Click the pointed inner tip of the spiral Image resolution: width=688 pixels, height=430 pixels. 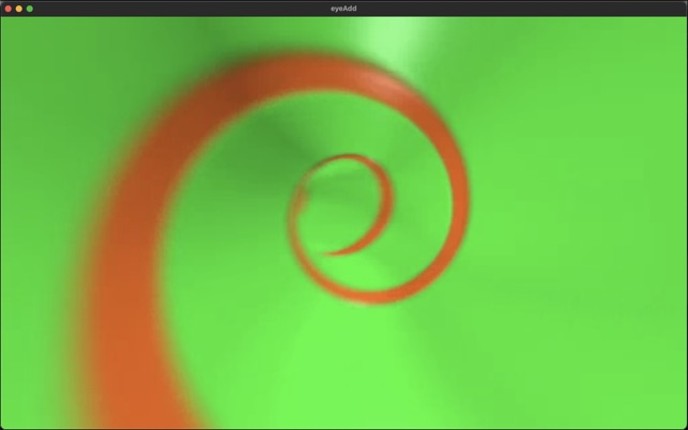point(329,253)
